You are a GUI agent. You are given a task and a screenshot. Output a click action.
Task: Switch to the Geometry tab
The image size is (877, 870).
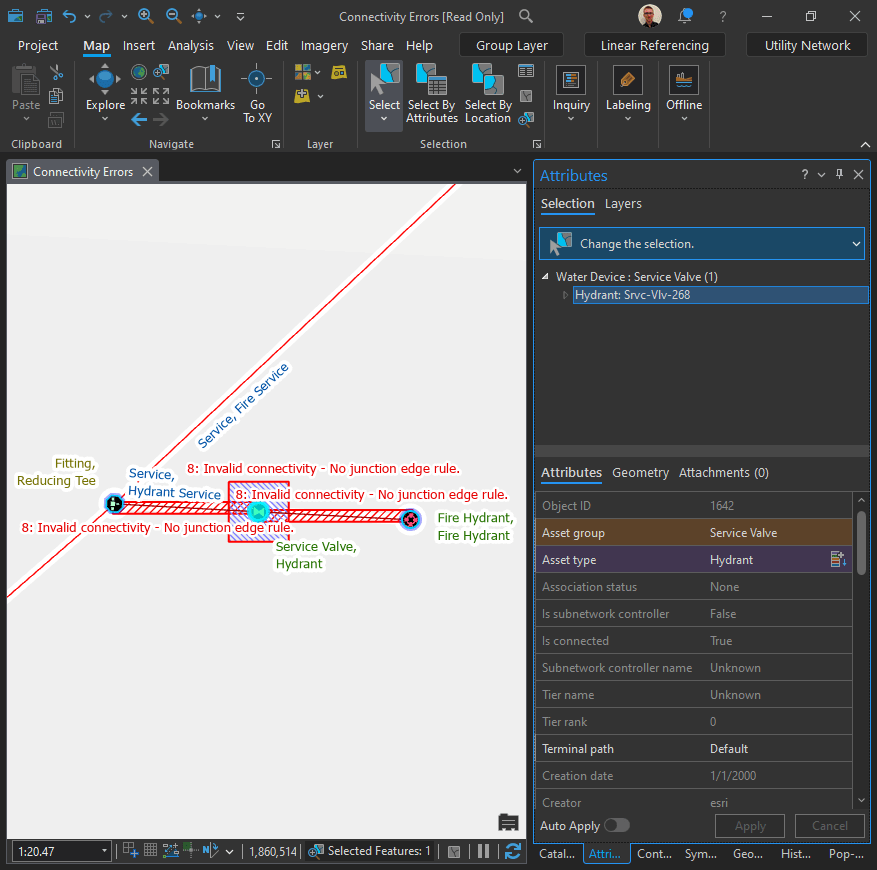[x=640, y=473]
